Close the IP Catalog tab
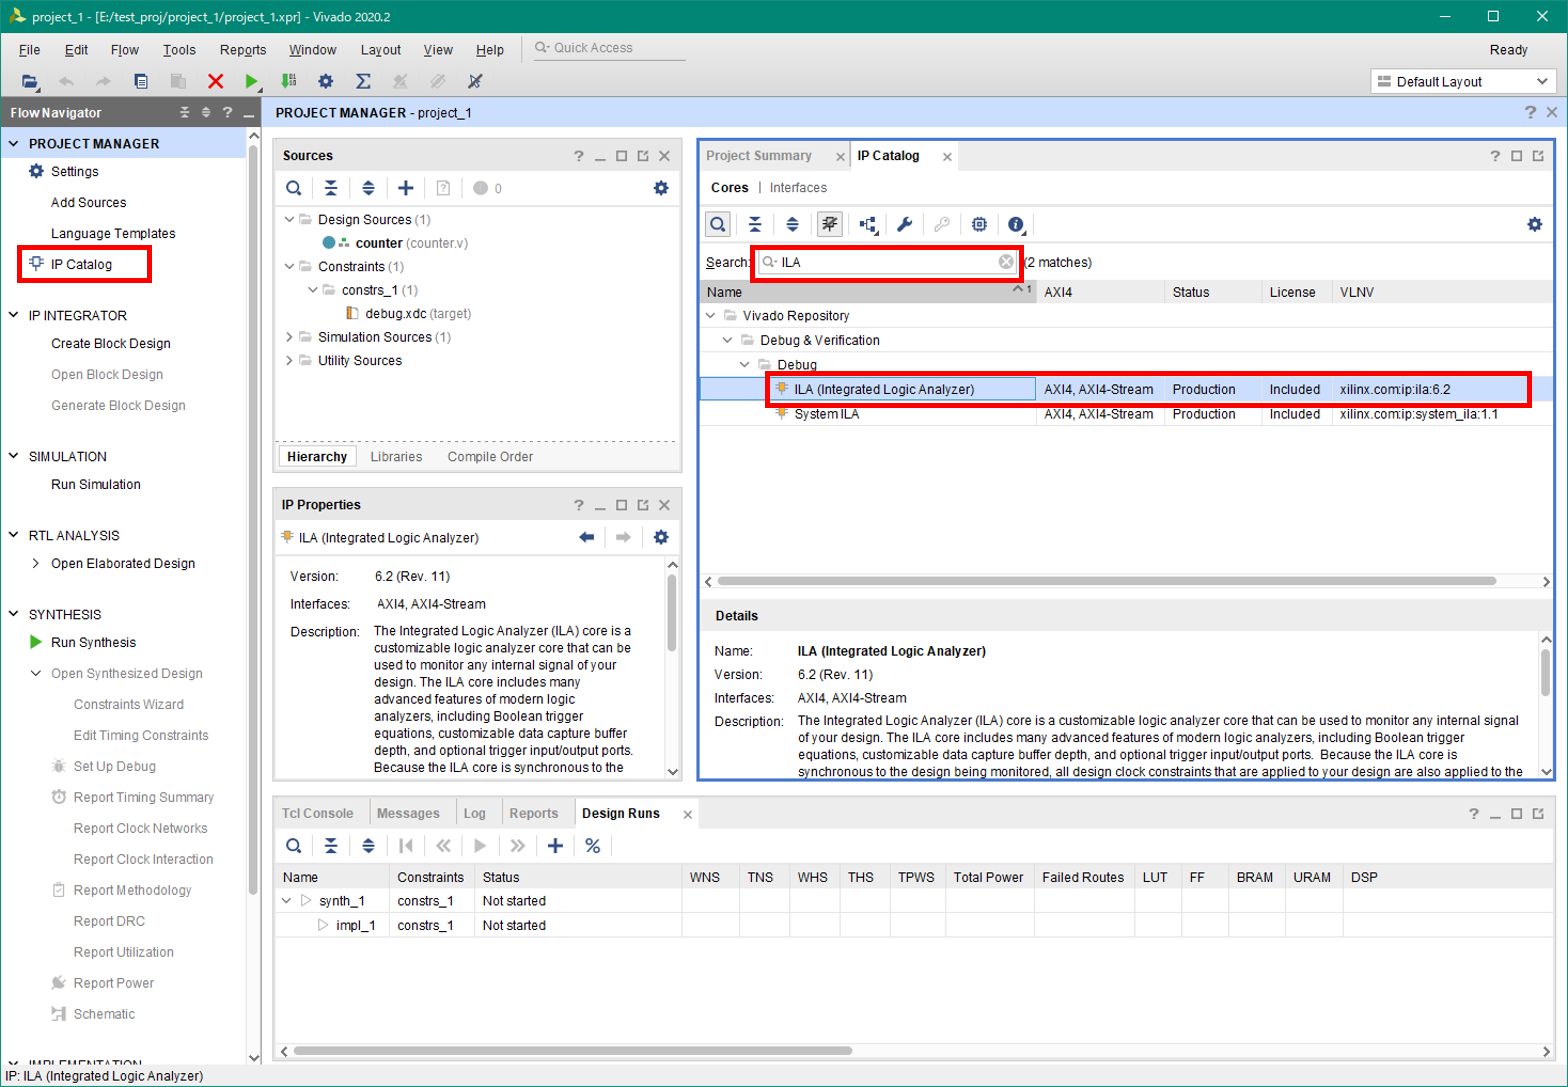This screenshot has height=1087, width=1568. coord(947,157)
